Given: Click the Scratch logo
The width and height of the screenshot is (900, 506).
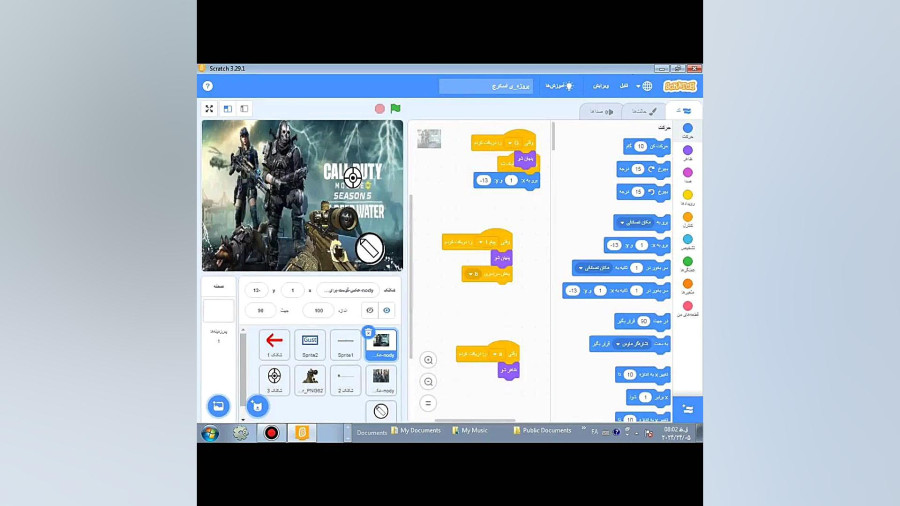Looking at the screenshot, I should click(x=680, y=86).
